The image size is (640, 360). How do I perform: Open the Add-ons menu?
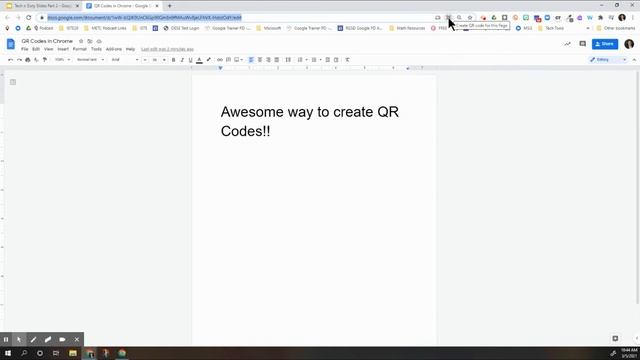click(113, 49)
